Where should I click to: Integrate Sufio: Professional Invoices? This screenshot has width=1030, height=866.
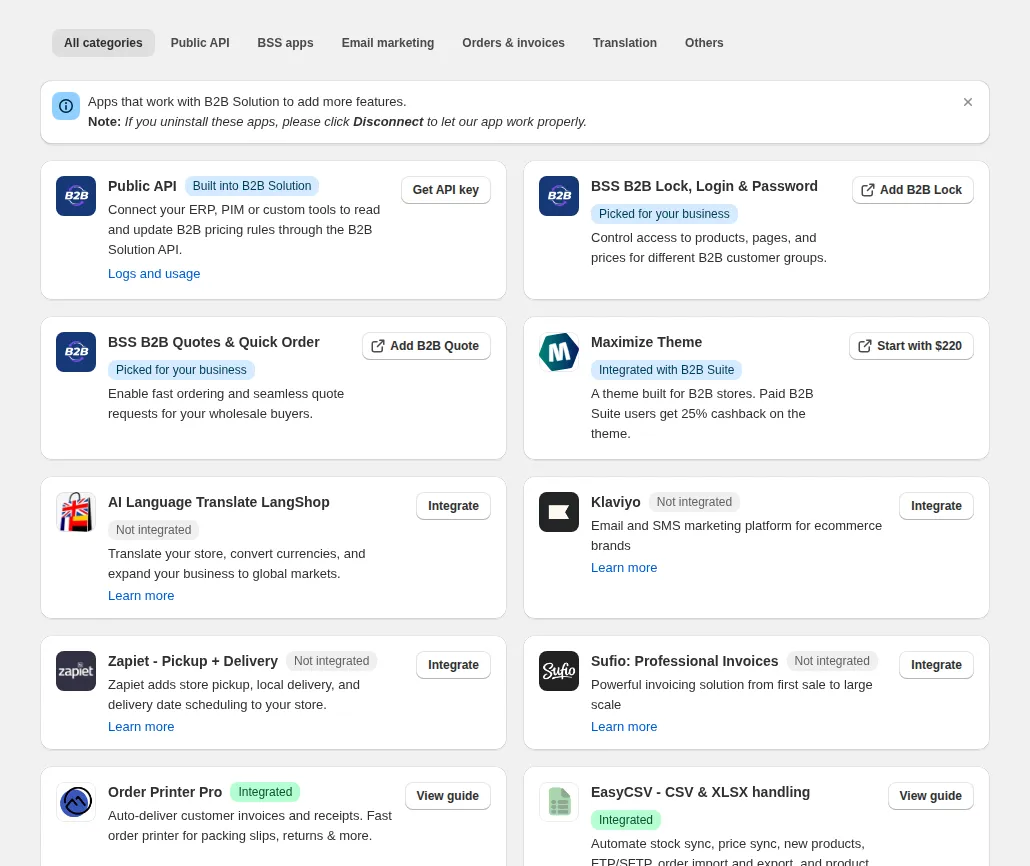pyautogui.click(x=936, y=665)
